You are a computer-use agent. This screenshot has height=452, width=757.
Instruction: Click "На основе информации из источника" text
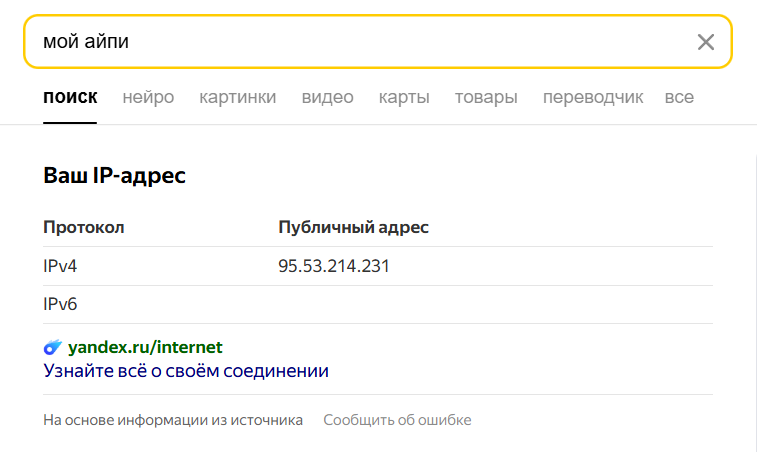(x=173, y=420)
